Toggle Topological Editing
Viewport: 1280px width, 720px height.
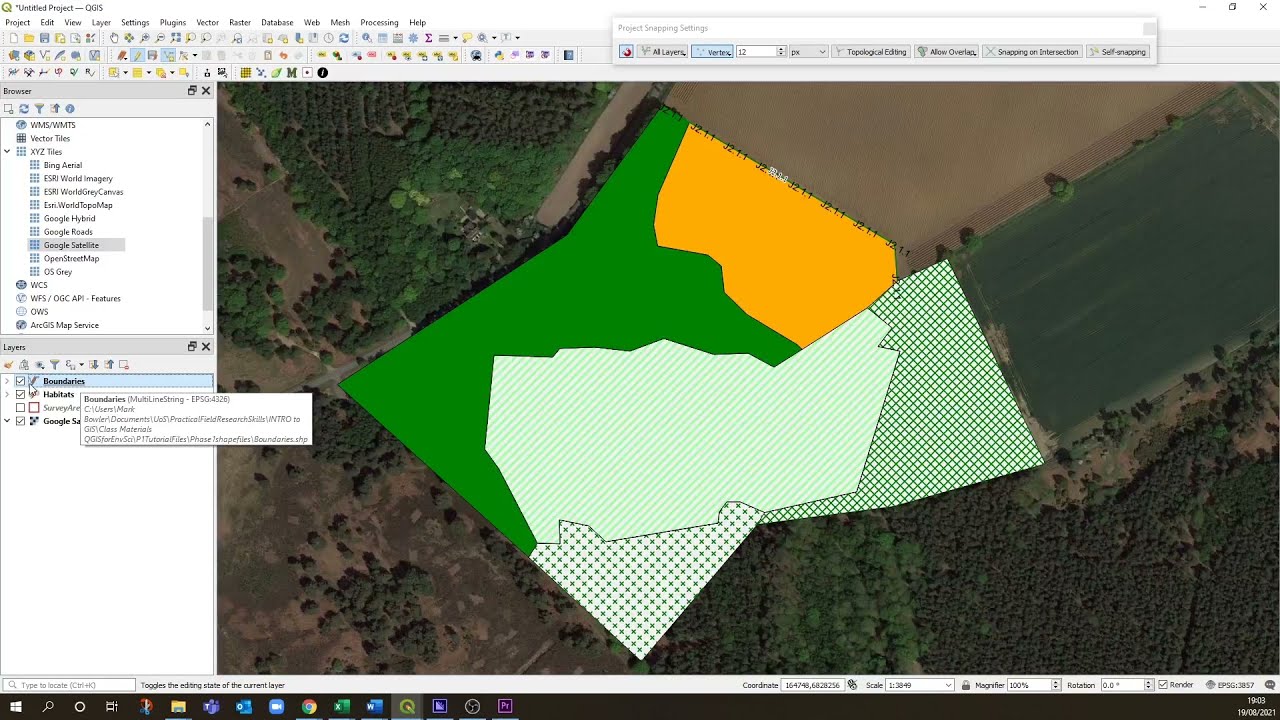coord(870,52)
